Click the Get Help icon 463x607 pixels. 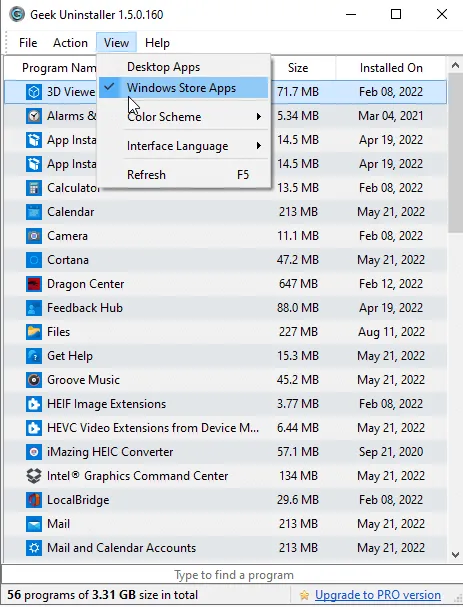tap(34, 356)
